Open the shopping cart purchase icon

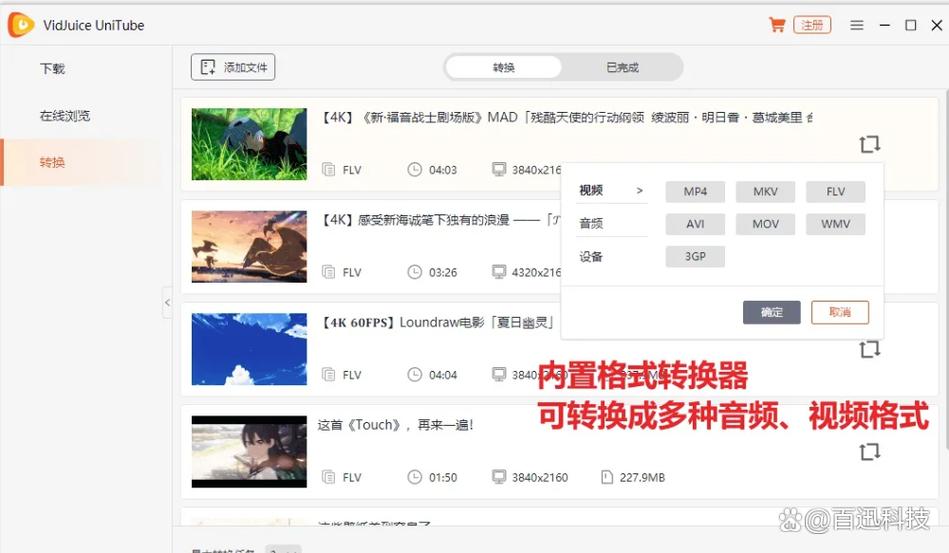[777, 25]
